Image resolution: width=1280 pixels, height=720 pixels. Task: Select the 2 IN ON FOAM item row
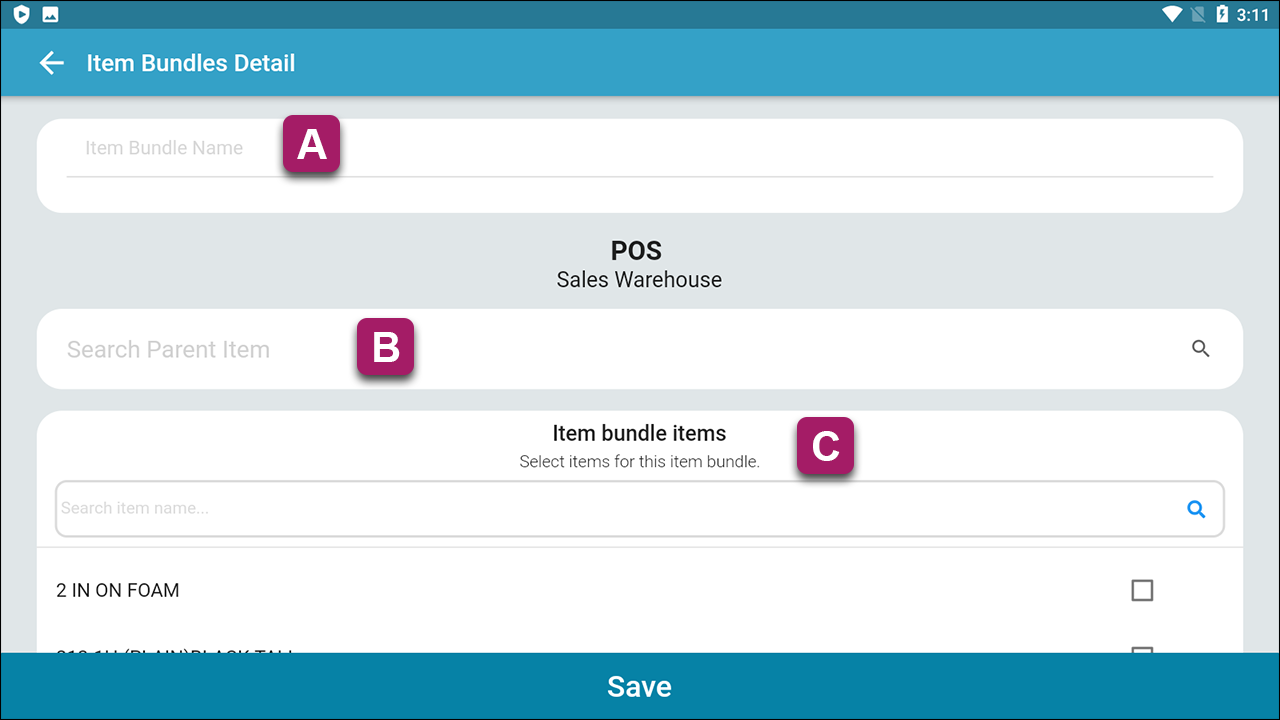[x=640, y=590]
